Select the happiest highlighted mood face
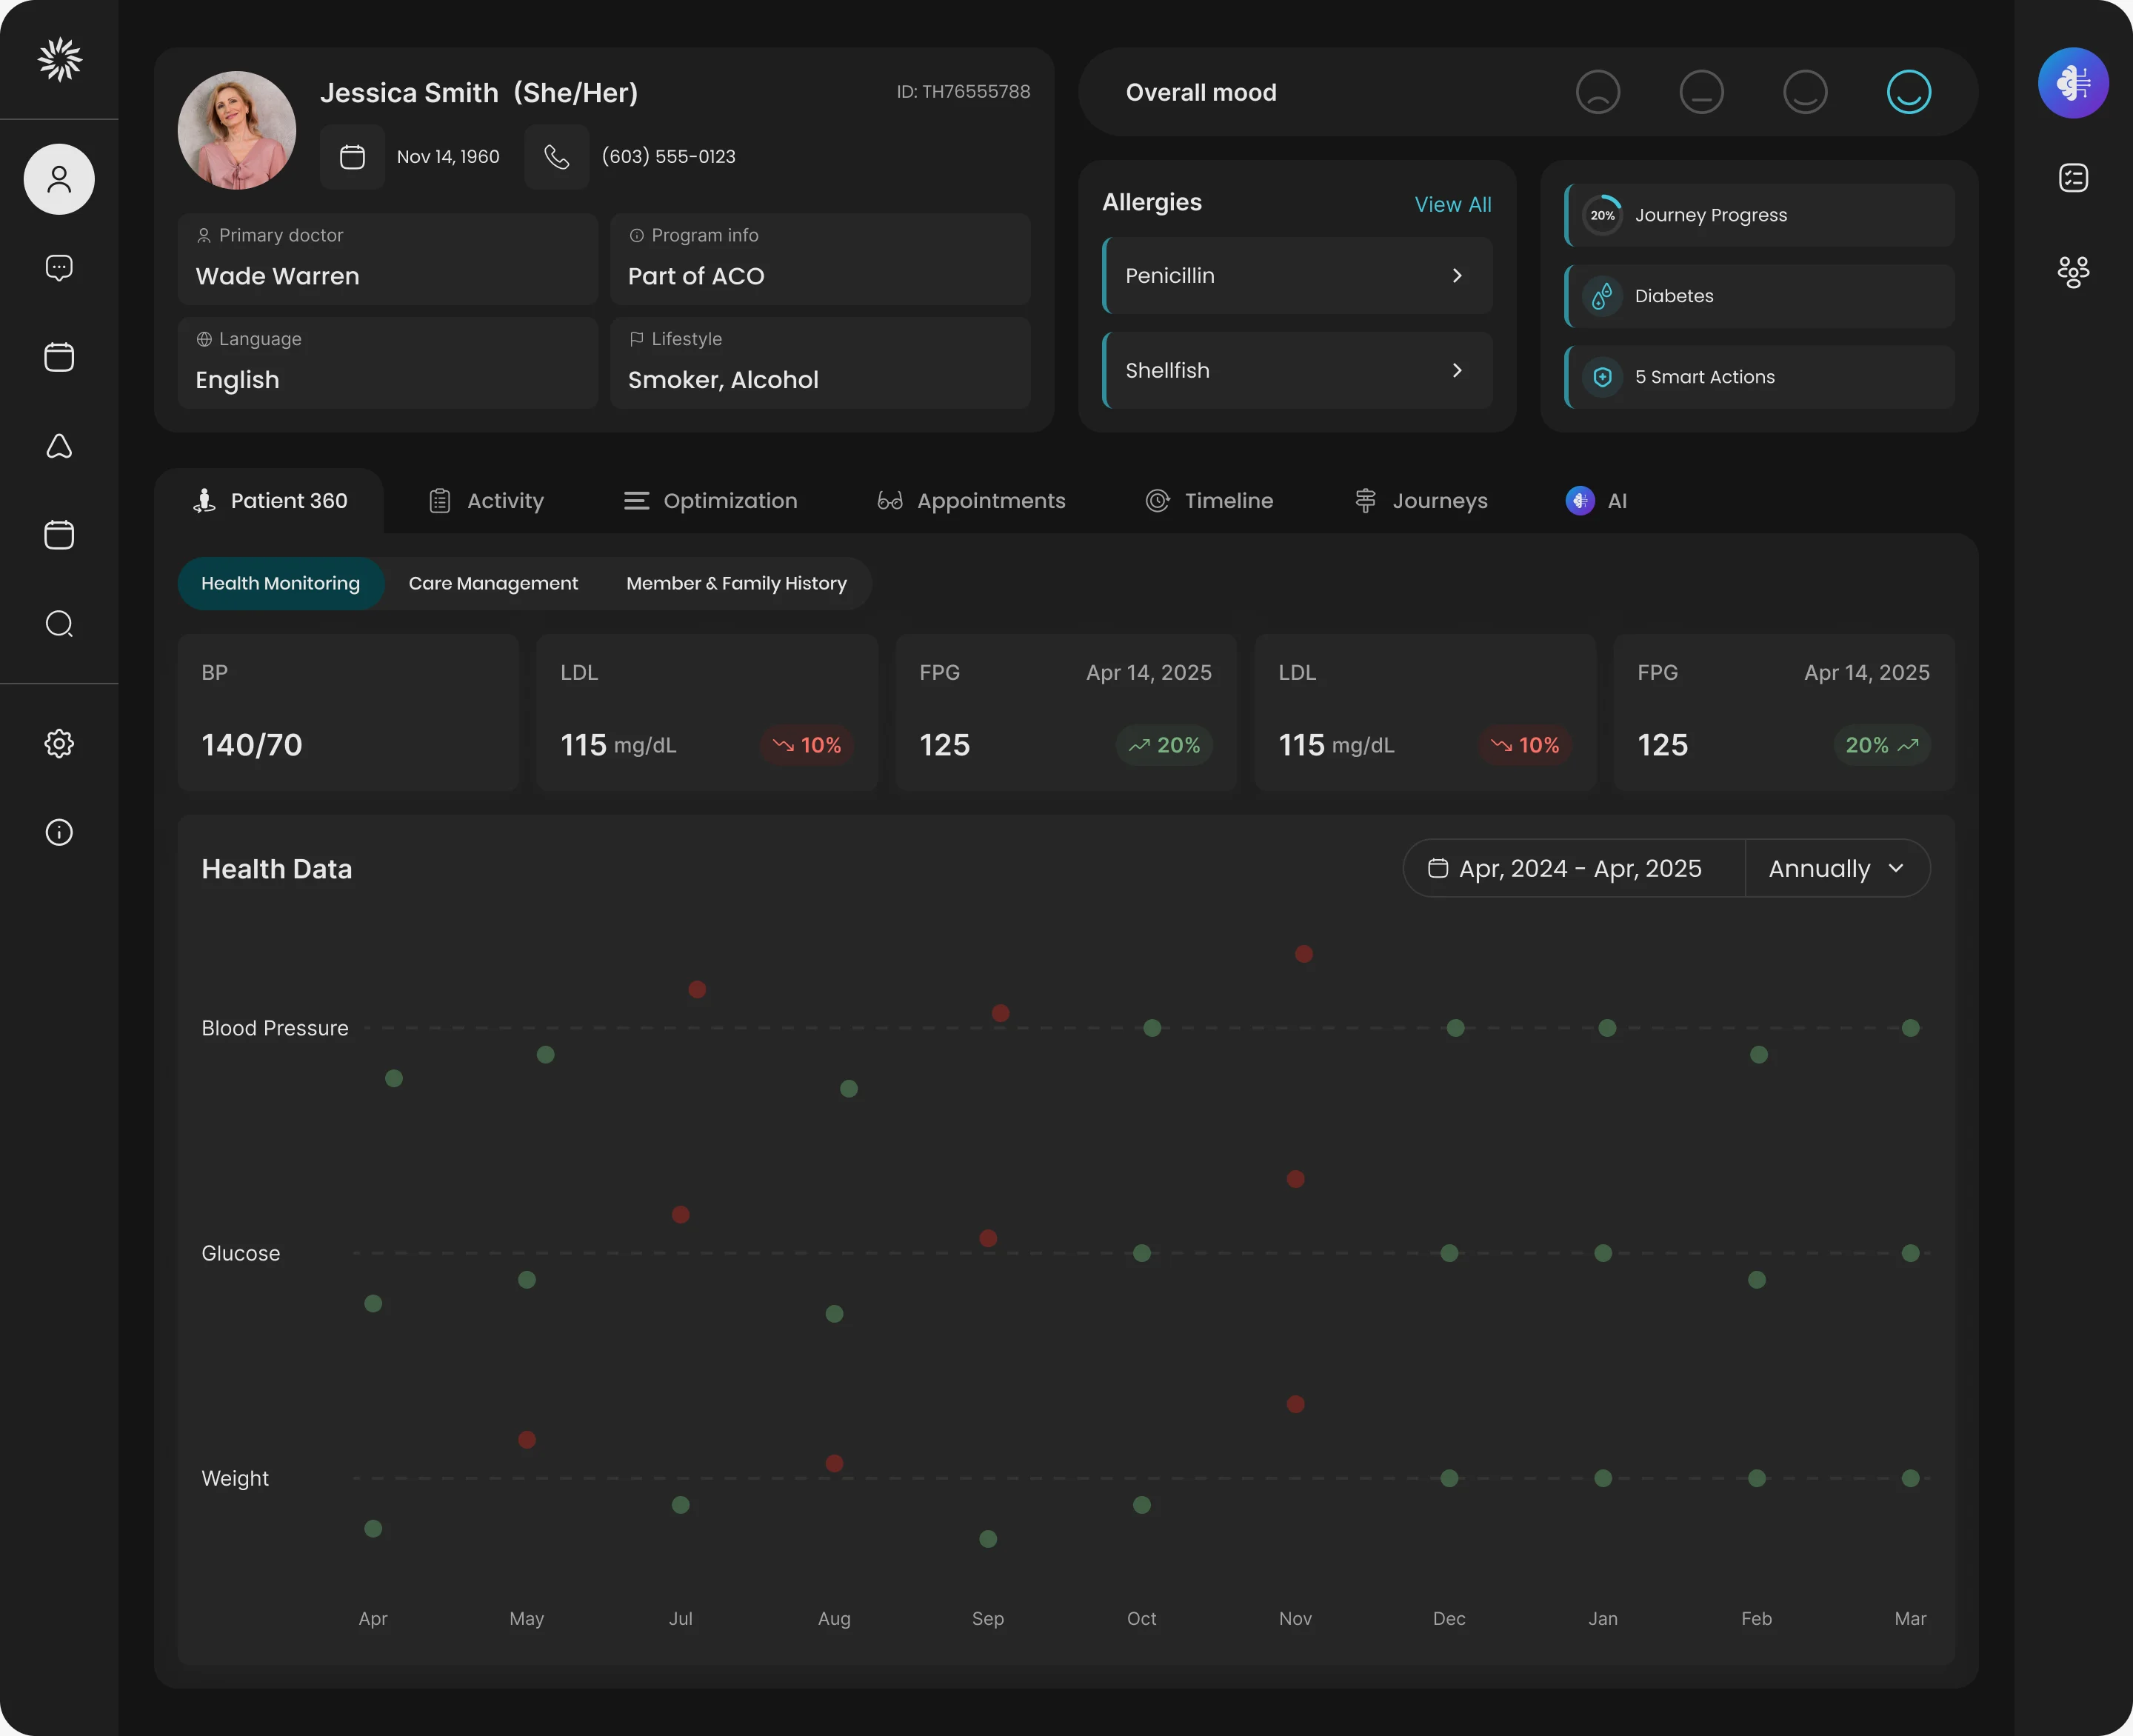This screenshot has width=2133, height=1736. (1909, 92)
